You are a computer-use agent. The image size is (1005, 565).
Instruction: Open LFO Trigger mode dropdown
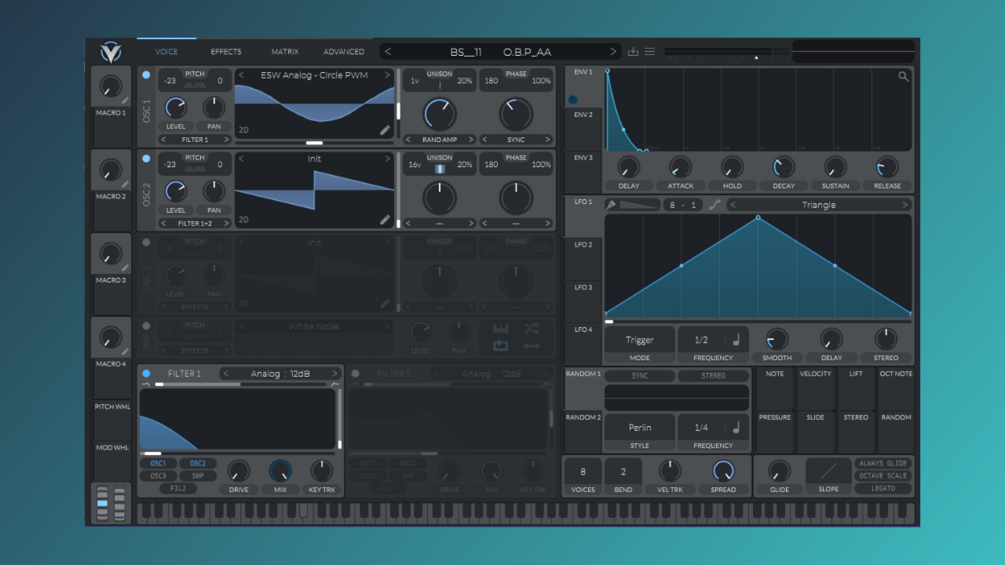640,340
